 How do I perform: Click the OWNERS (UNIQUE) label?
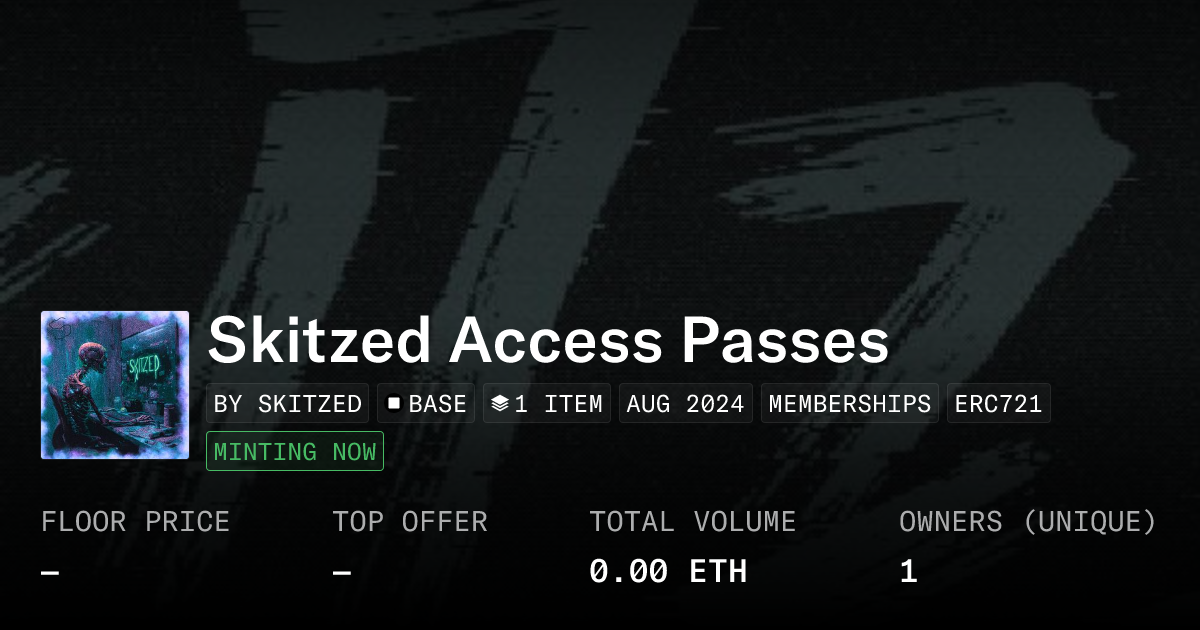pos(1028,522)
